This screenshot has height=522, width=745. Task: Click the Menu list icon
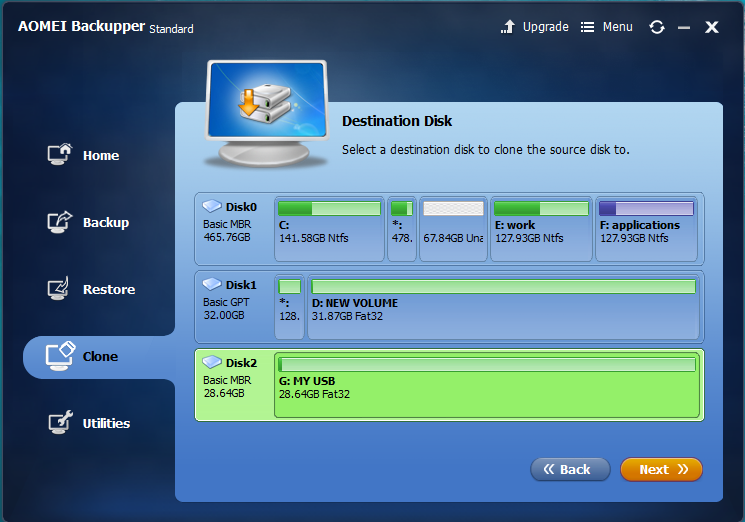pyautogui.click(x=587, y=27)
